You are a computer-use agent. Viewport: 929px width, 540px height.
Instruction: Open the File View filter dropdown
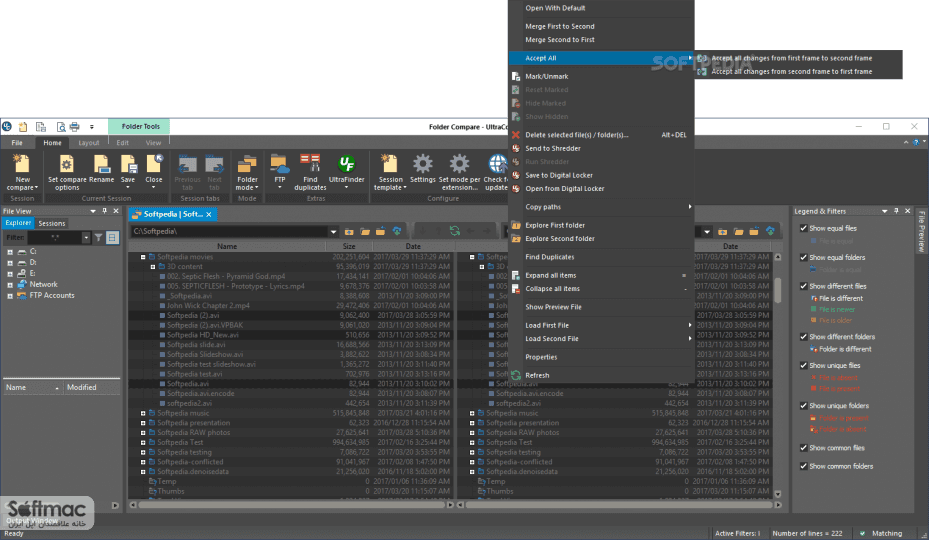[x=86, y=238]
